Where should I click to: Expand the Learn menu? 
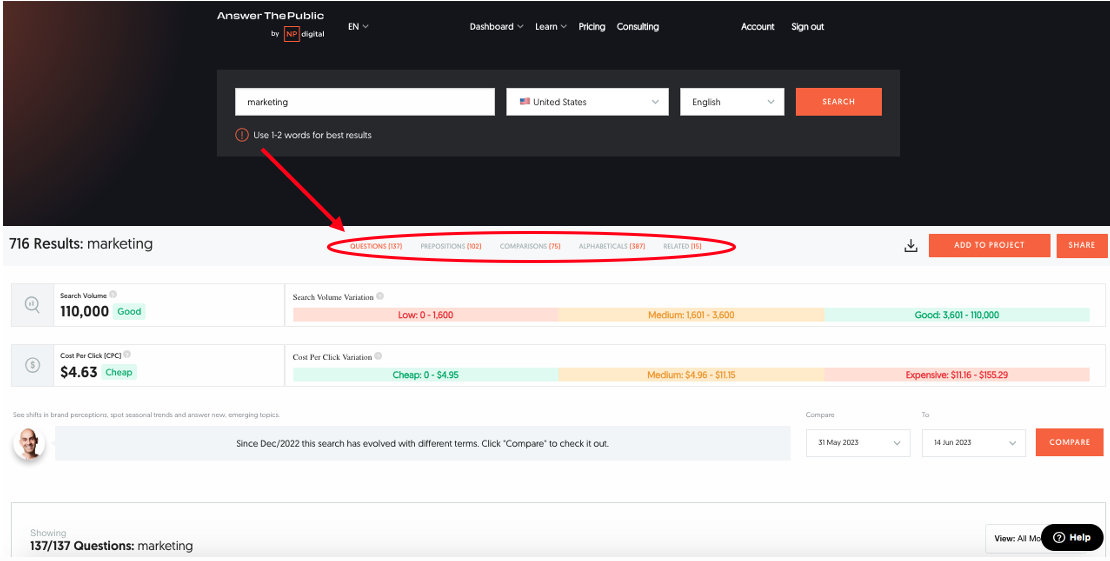[551, 27]
